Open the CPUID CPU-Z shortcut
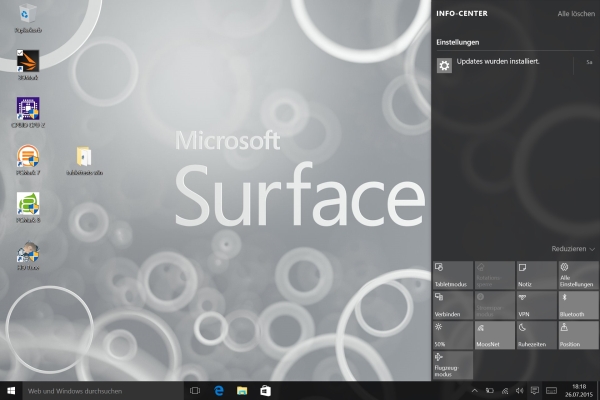Viewport: 600px width, 400px height. [x=28, y=112]
